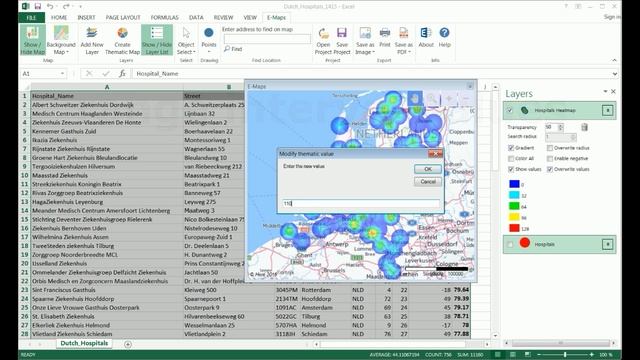Click the insert function fx icon

(122, 73)
